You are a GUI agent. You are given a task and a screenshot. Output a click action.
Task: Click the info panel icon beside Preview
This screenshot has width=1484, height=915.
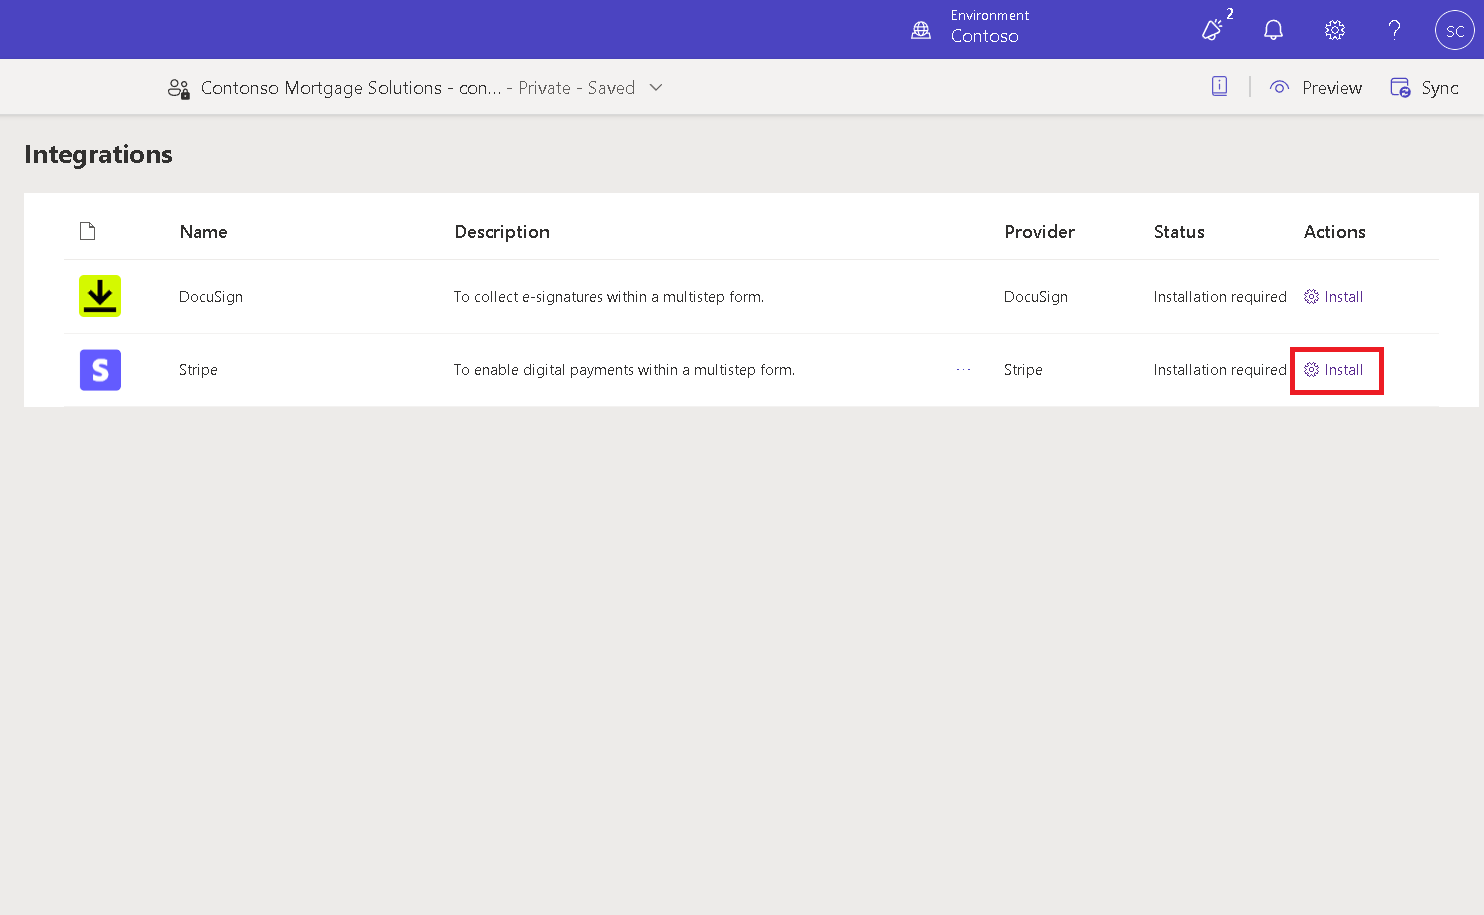1219,87
